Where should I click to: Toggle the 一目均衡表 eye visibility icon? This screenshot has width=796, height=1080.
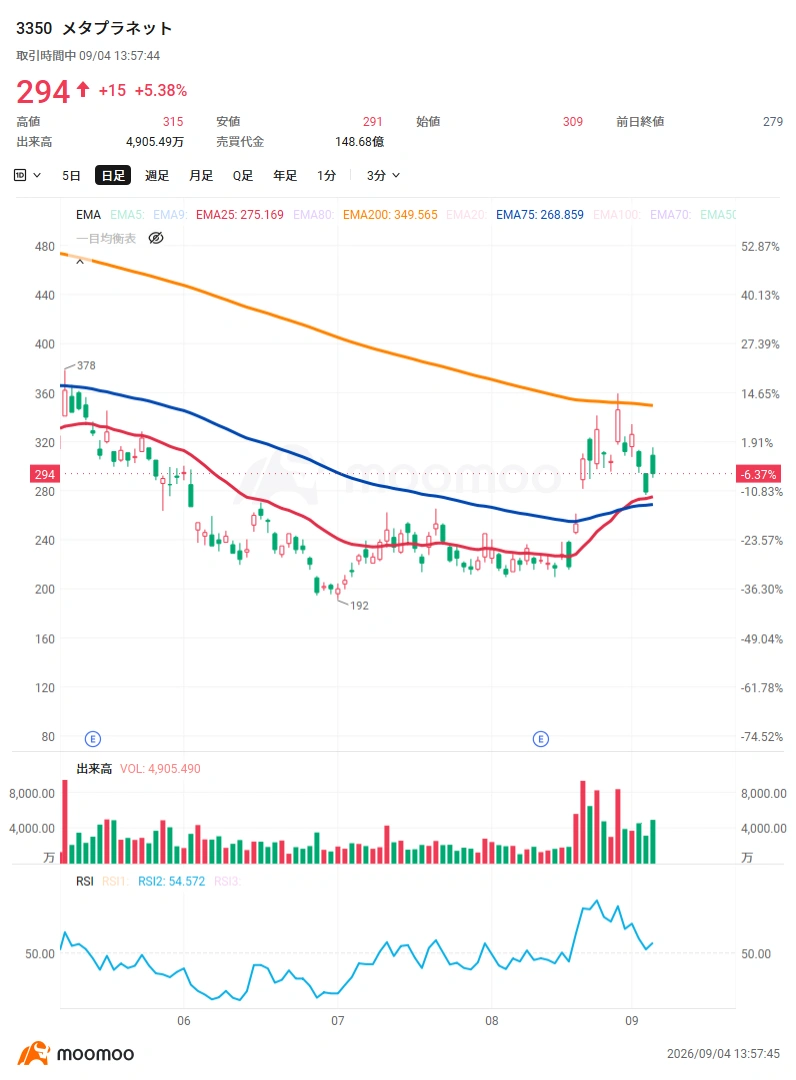[x=156, y=238]
